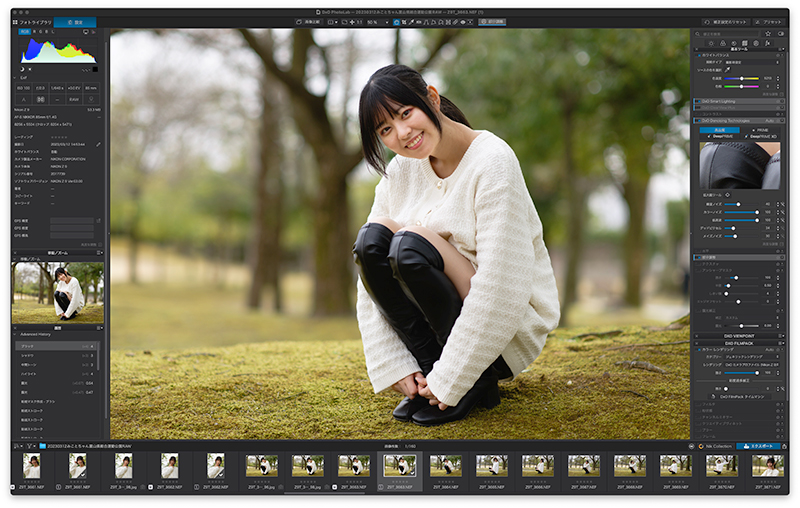800x508 pixels.
Task: Toggle DxO Smart Lighting on or off
Action: point(699,101)
